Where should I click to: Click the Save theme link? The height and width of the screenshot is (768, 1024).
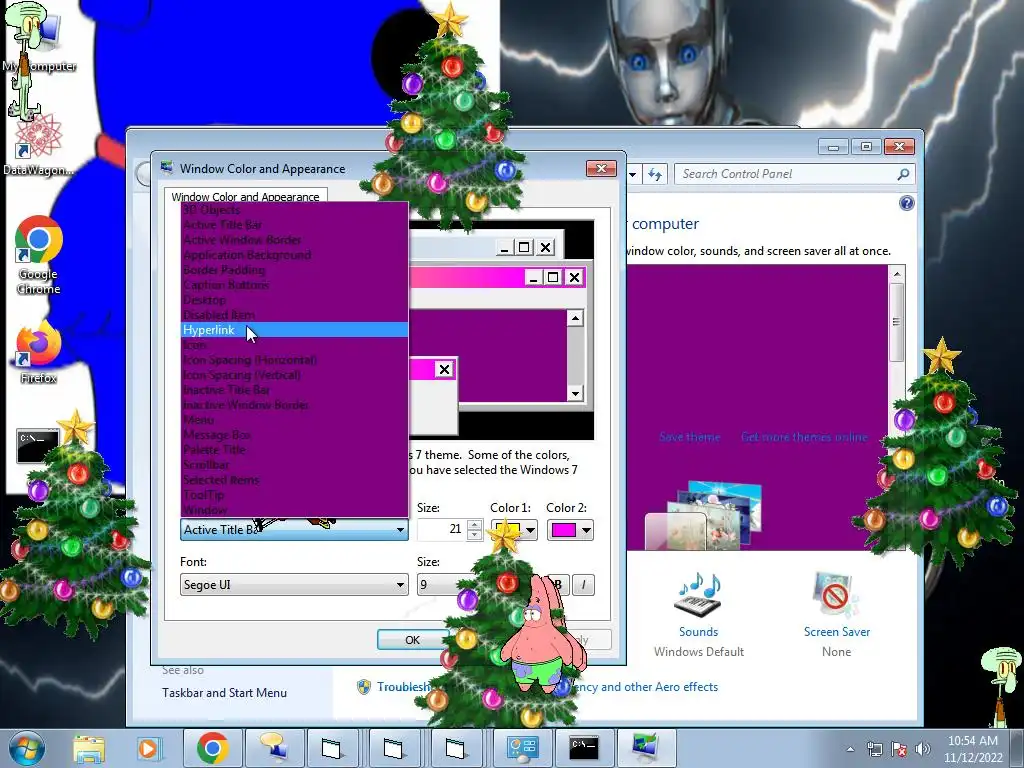pyautogui.click(x=690, y=437)
